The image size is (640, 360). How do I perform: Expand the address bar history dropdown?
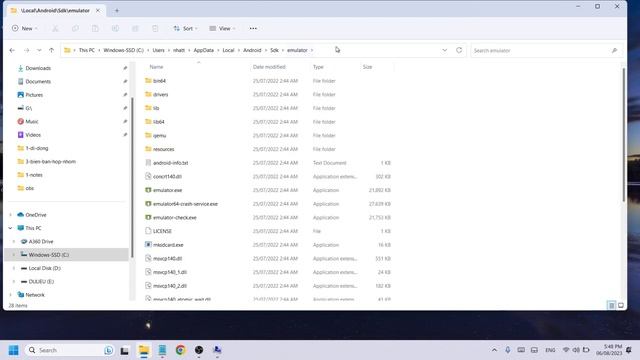click(x=444, y=50)
